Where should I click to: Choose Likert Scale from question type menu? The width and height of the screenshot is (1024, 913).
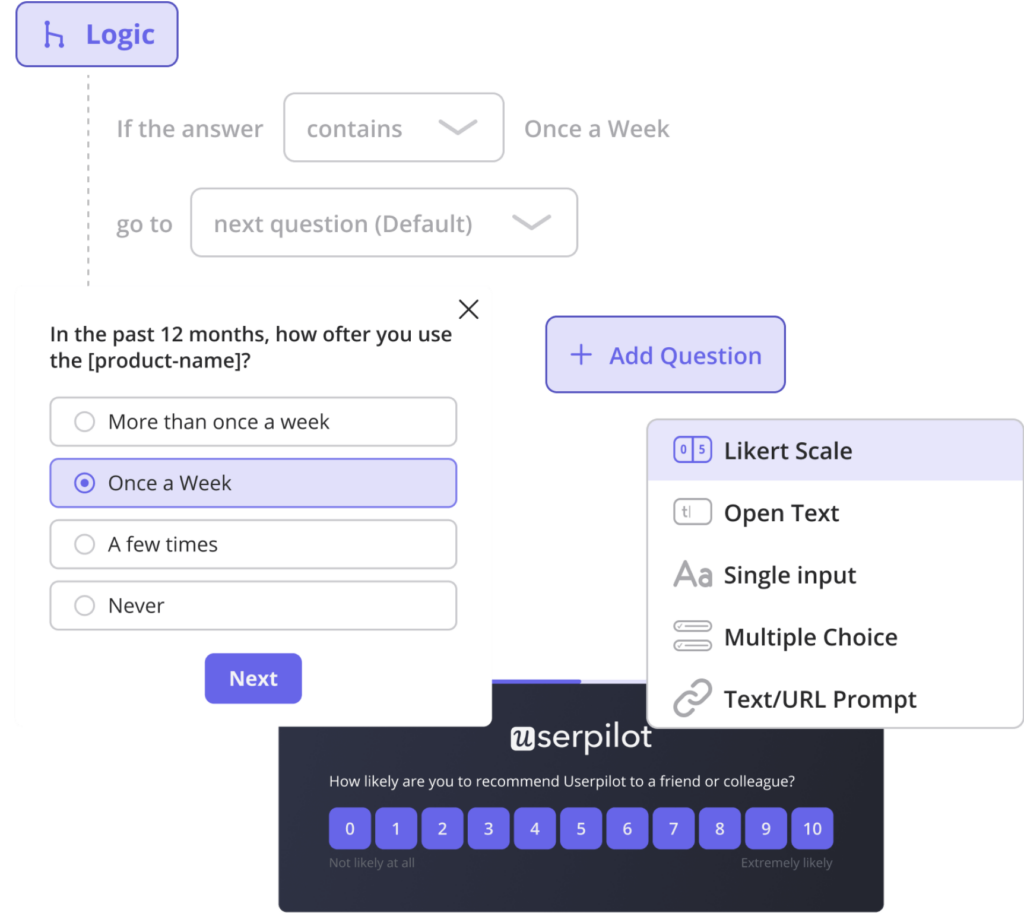(788, 451)
